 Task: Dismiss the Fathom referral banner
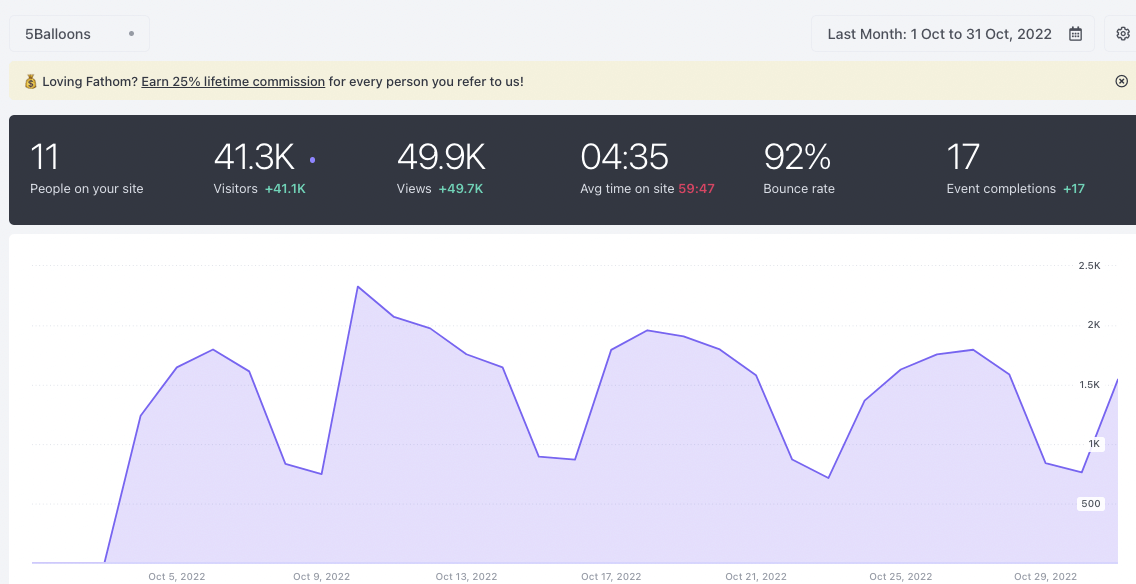[1121, 81]
